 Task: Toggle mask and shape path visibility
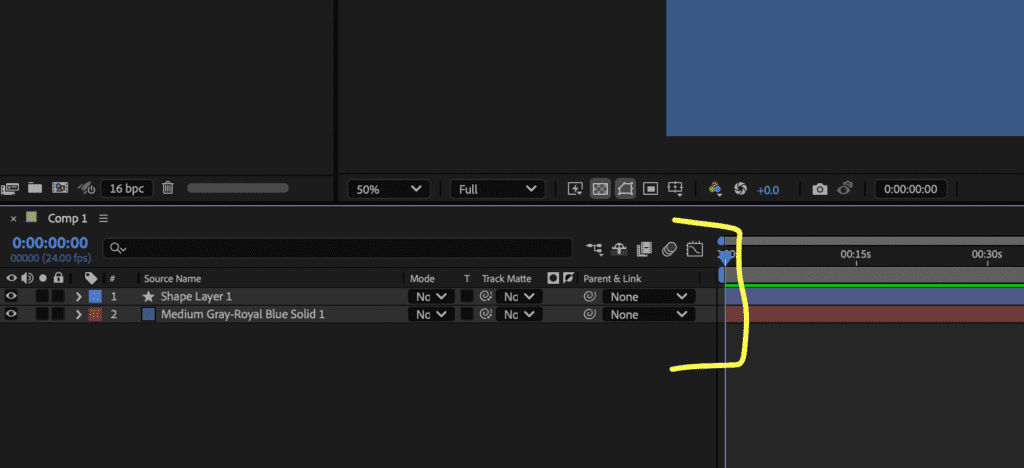point(625,188)
